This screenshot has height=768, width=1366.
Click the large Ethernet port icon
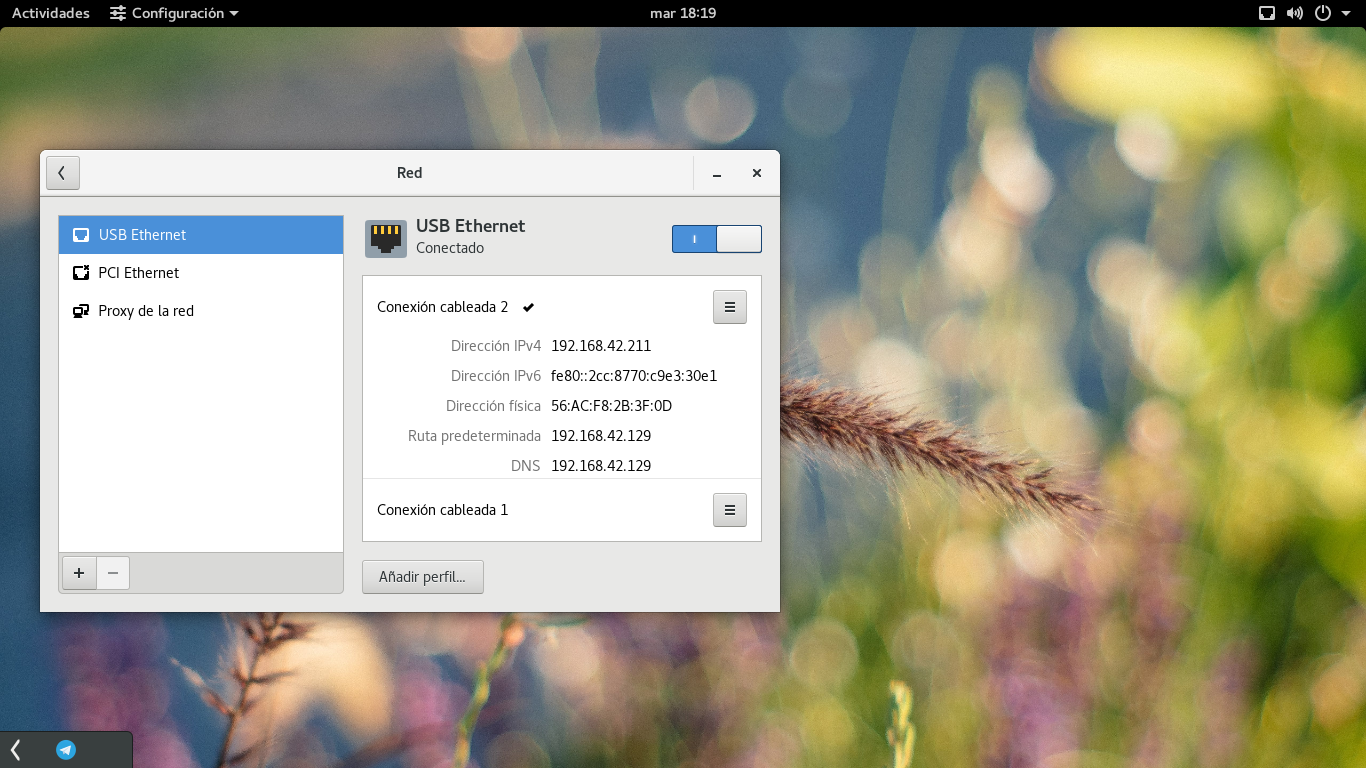(x=386, y=239)
